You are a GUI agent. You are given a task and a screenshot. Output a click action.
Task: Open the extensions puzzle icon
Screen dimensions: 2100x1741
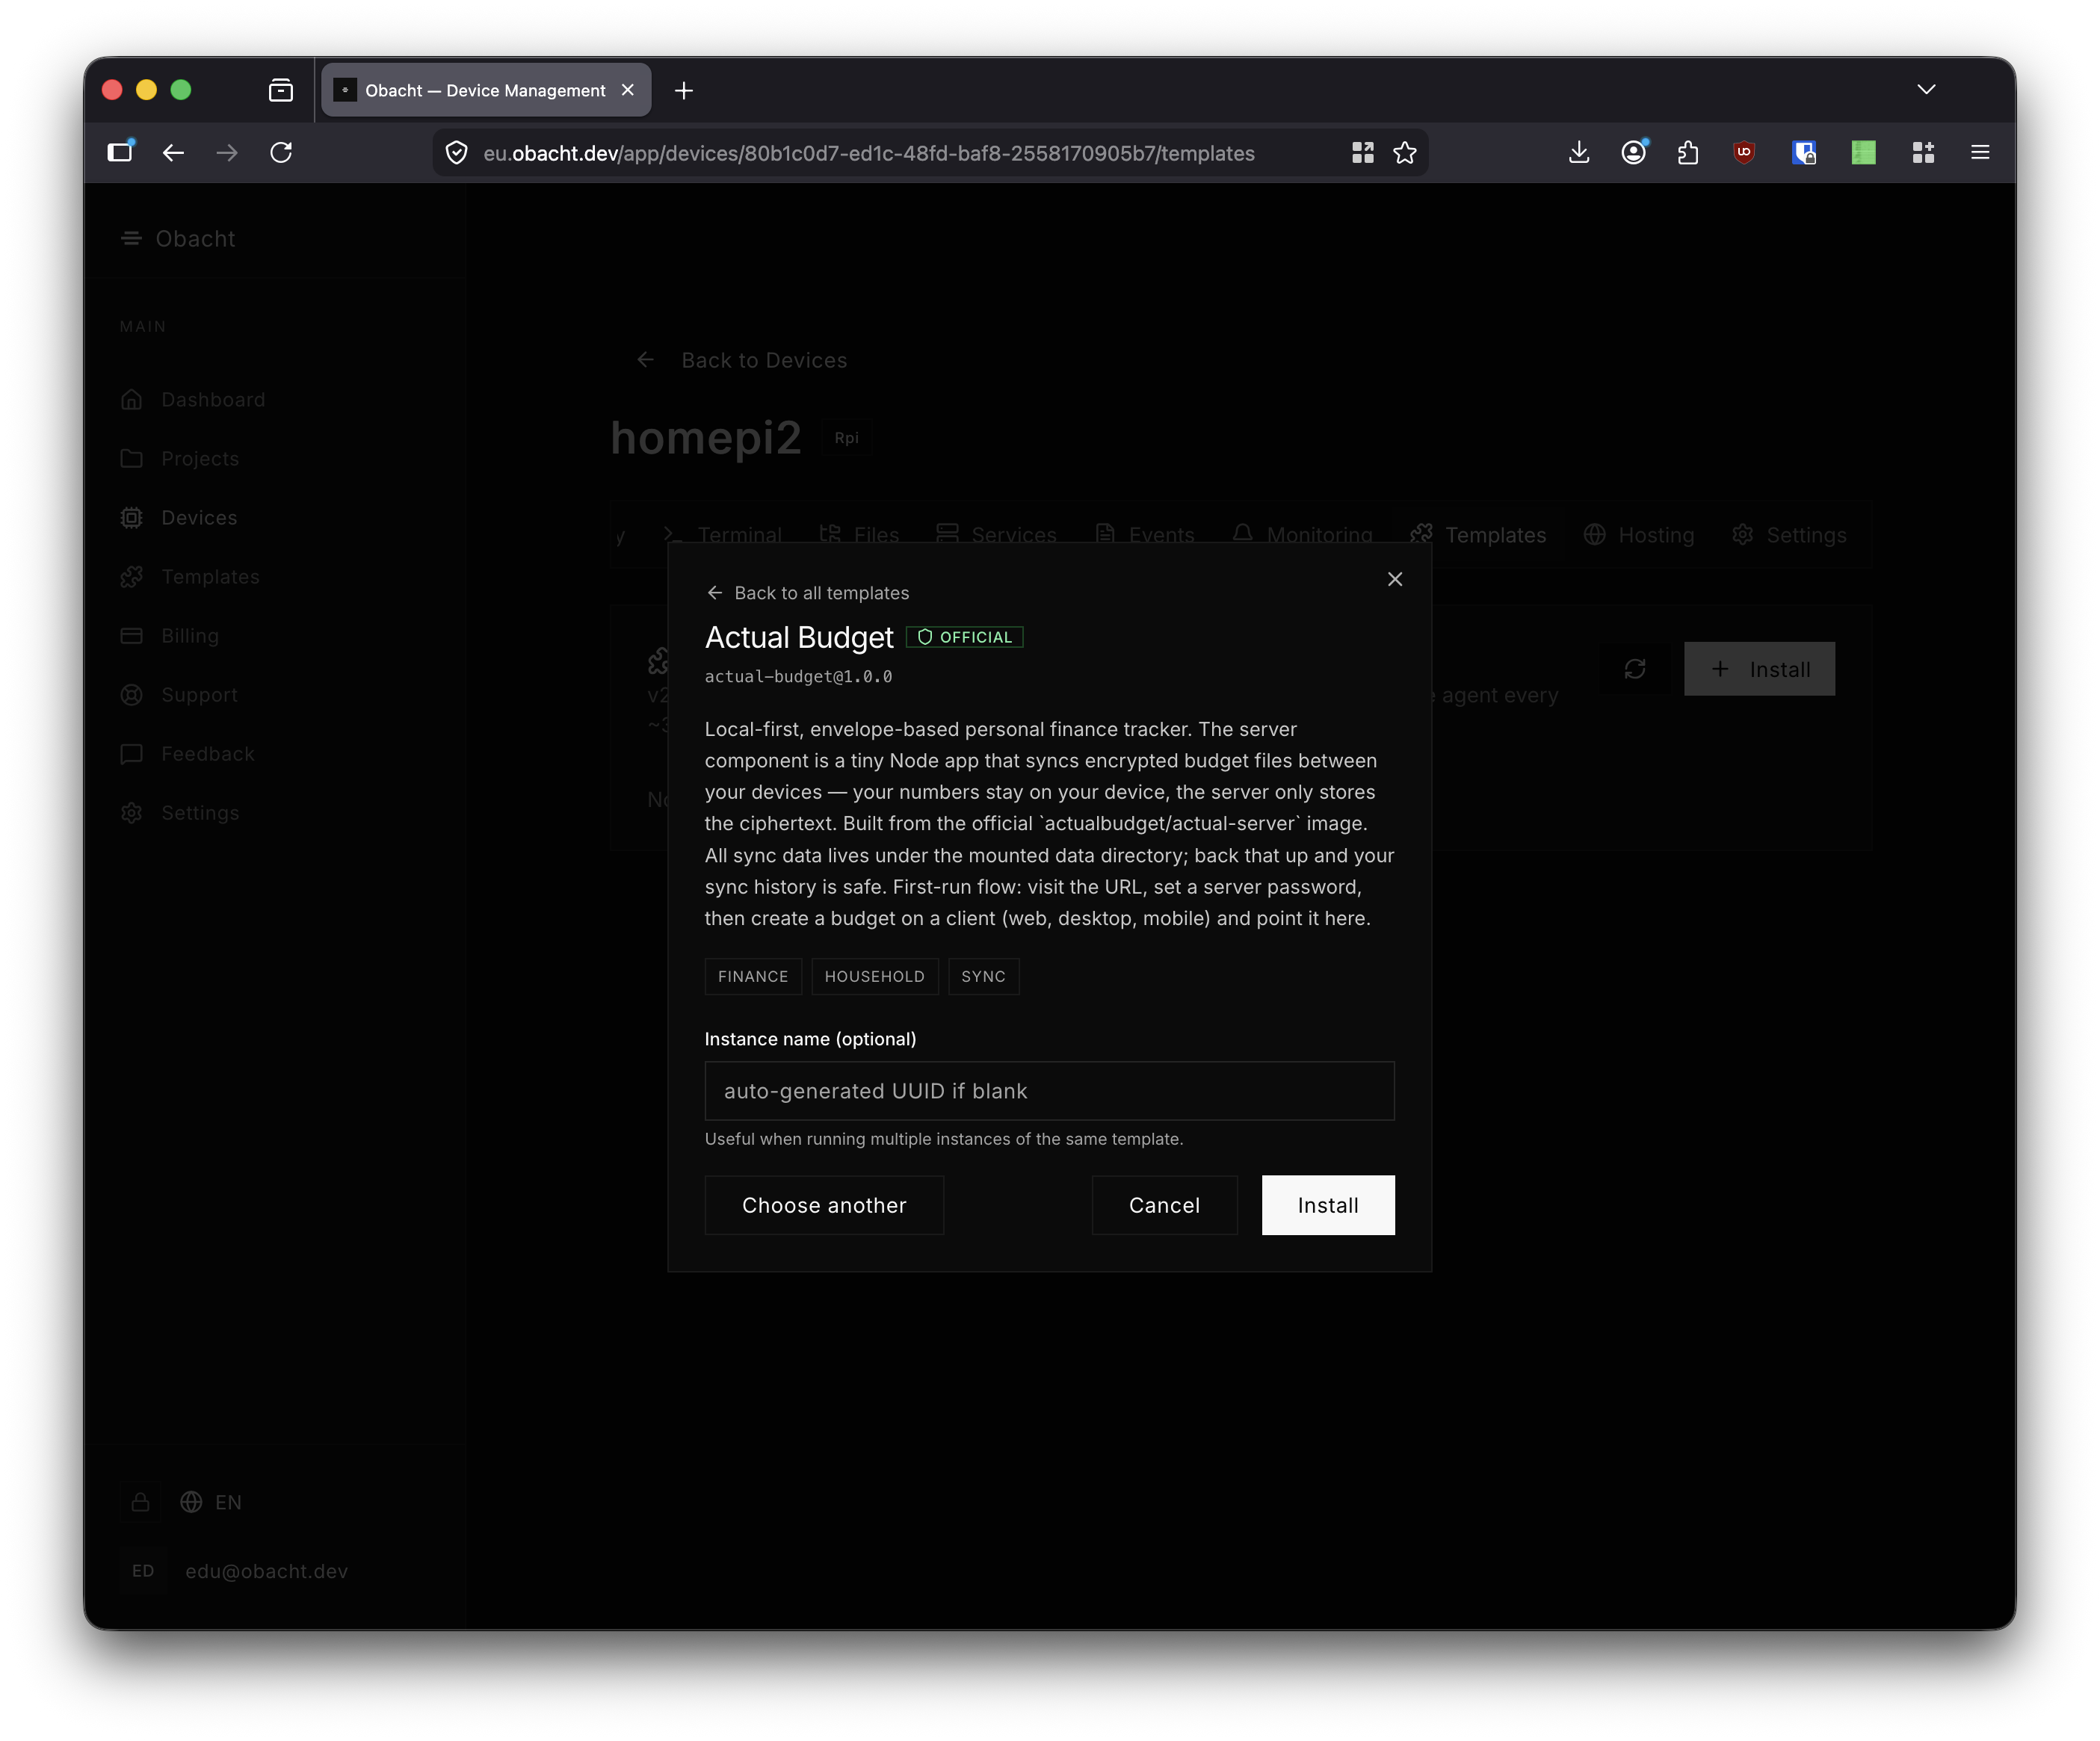1689,152
